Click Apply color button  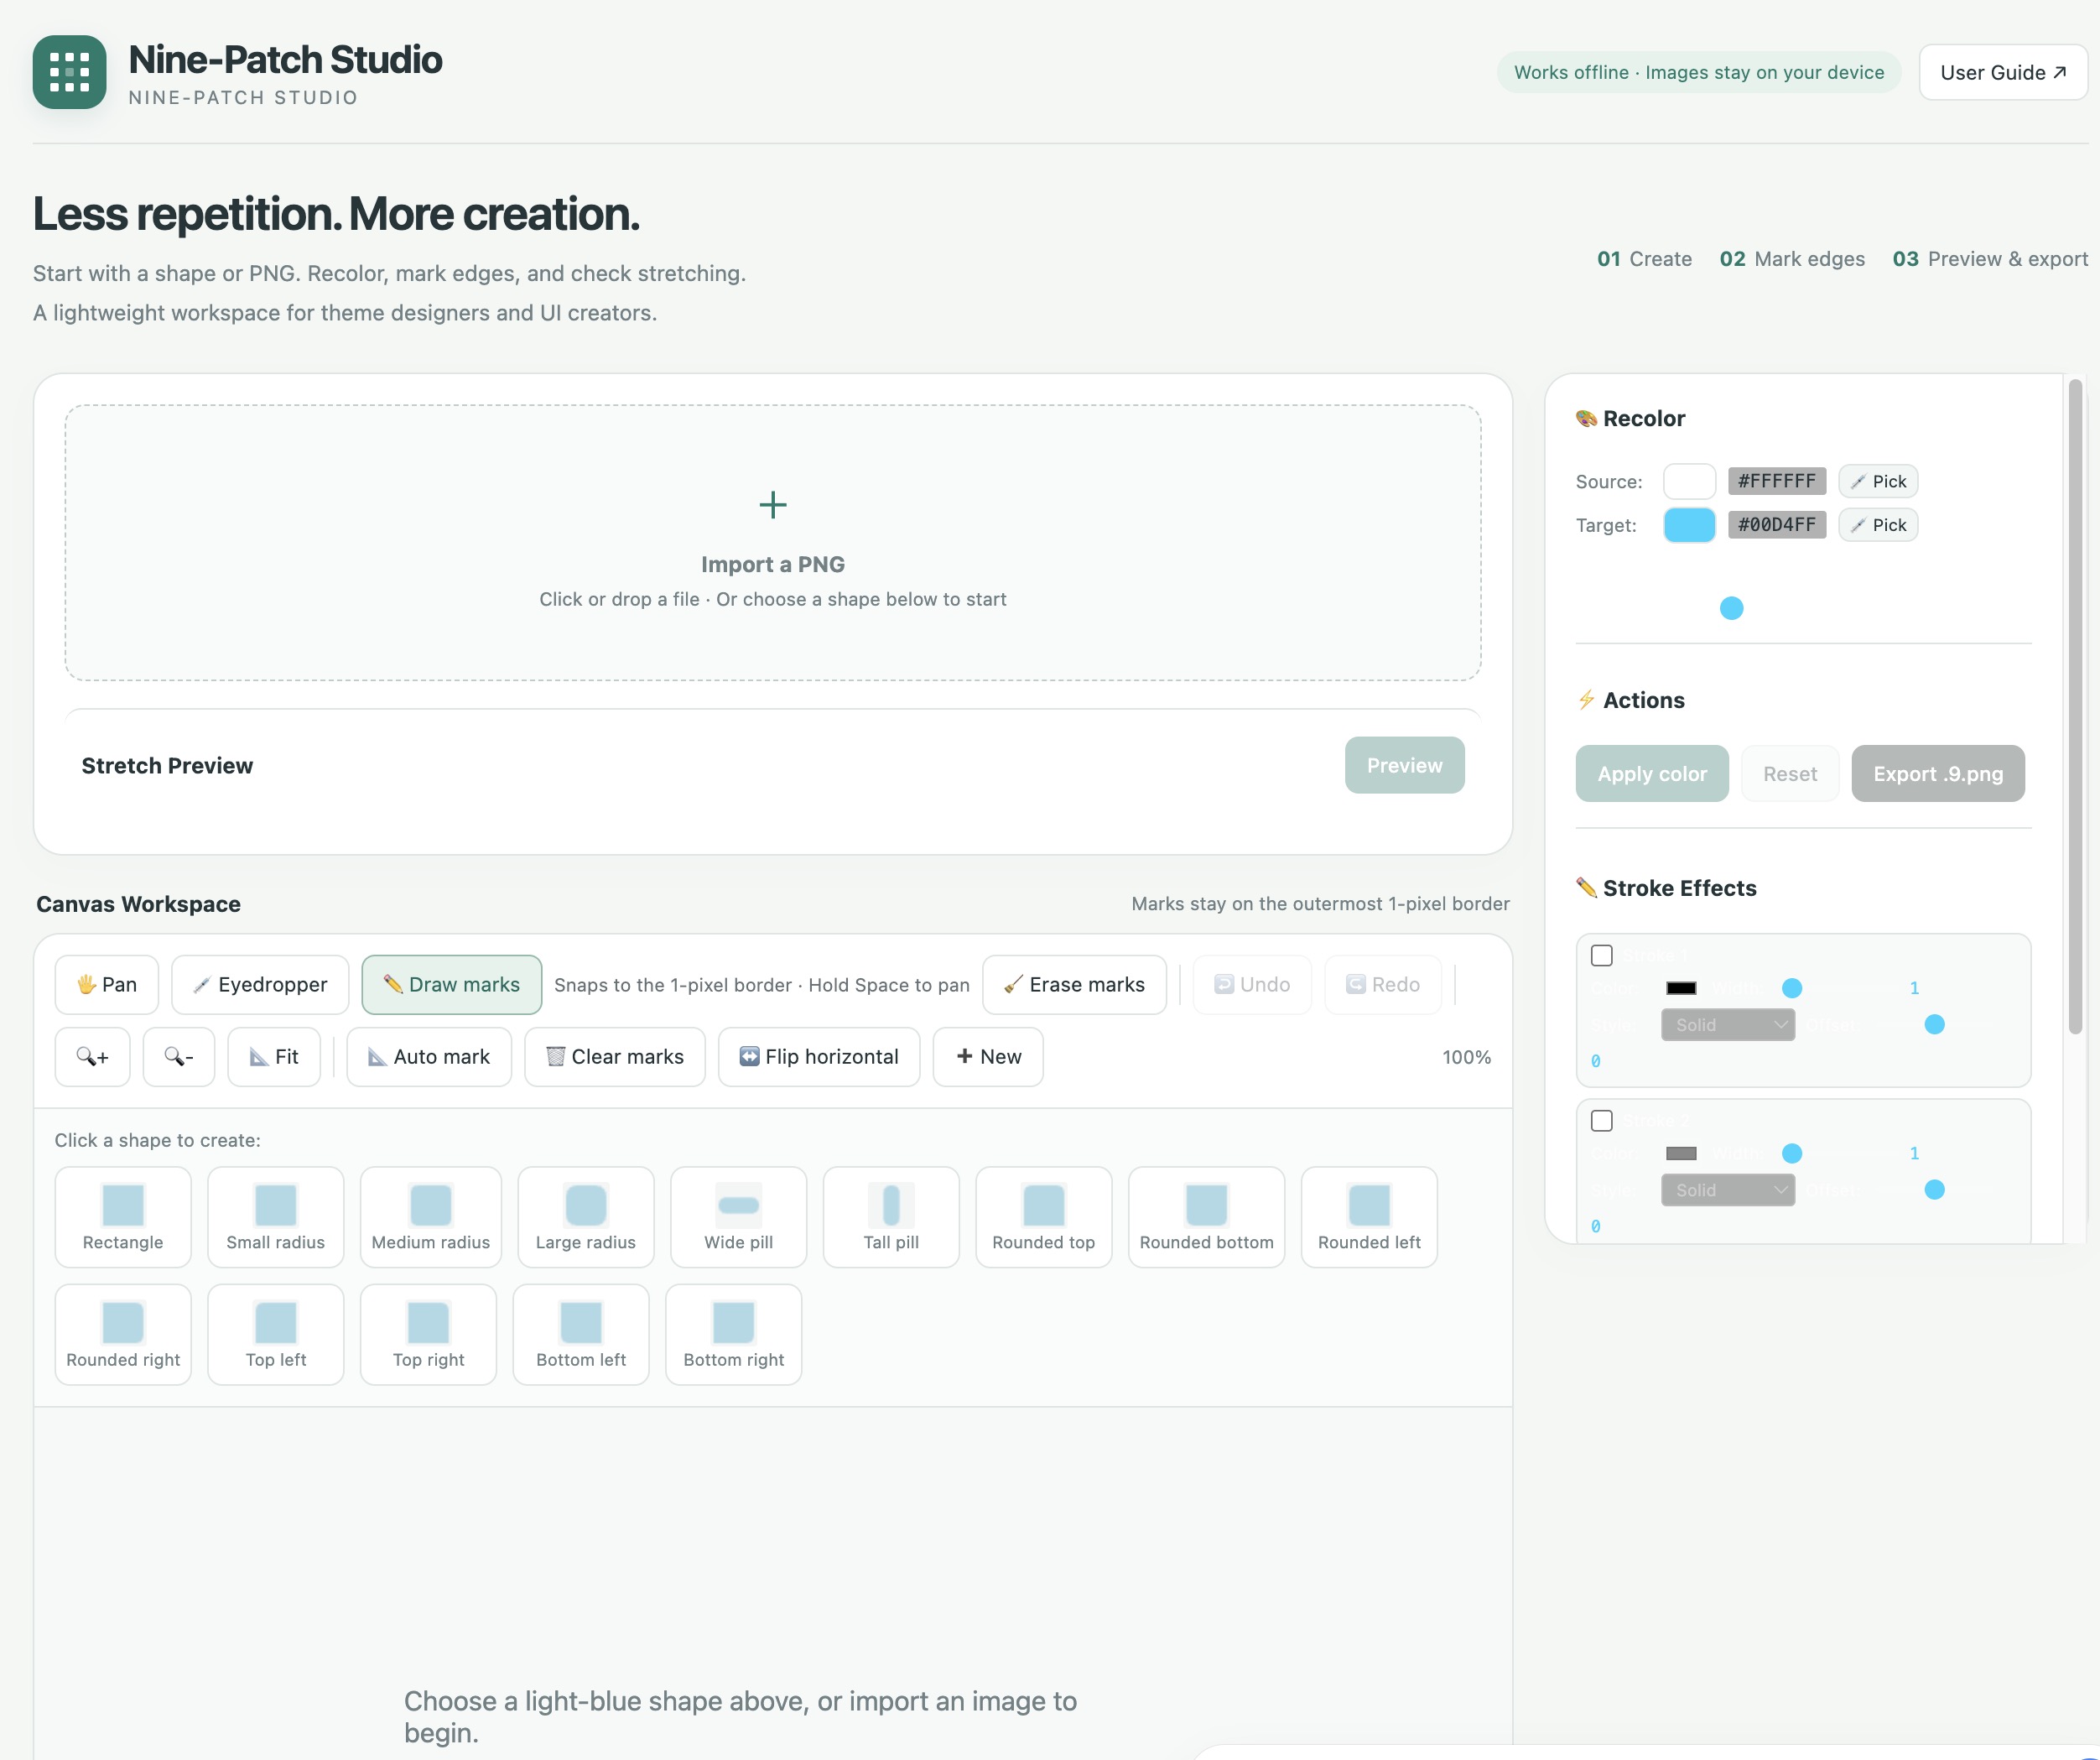[1652, 774]
